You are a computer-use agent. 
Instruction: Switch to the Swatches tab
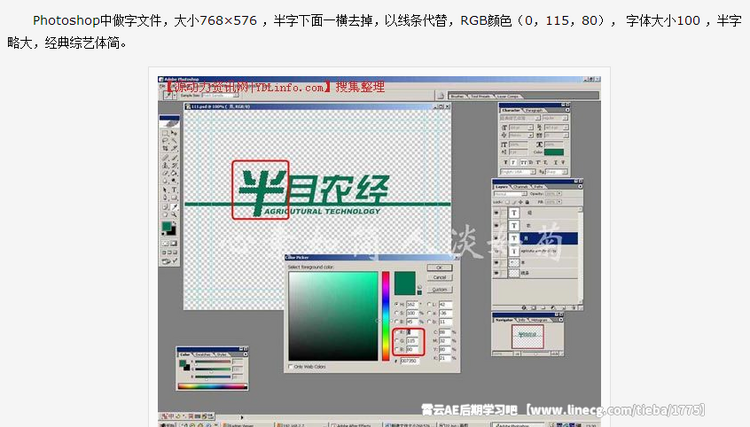[x=204, y=355]
